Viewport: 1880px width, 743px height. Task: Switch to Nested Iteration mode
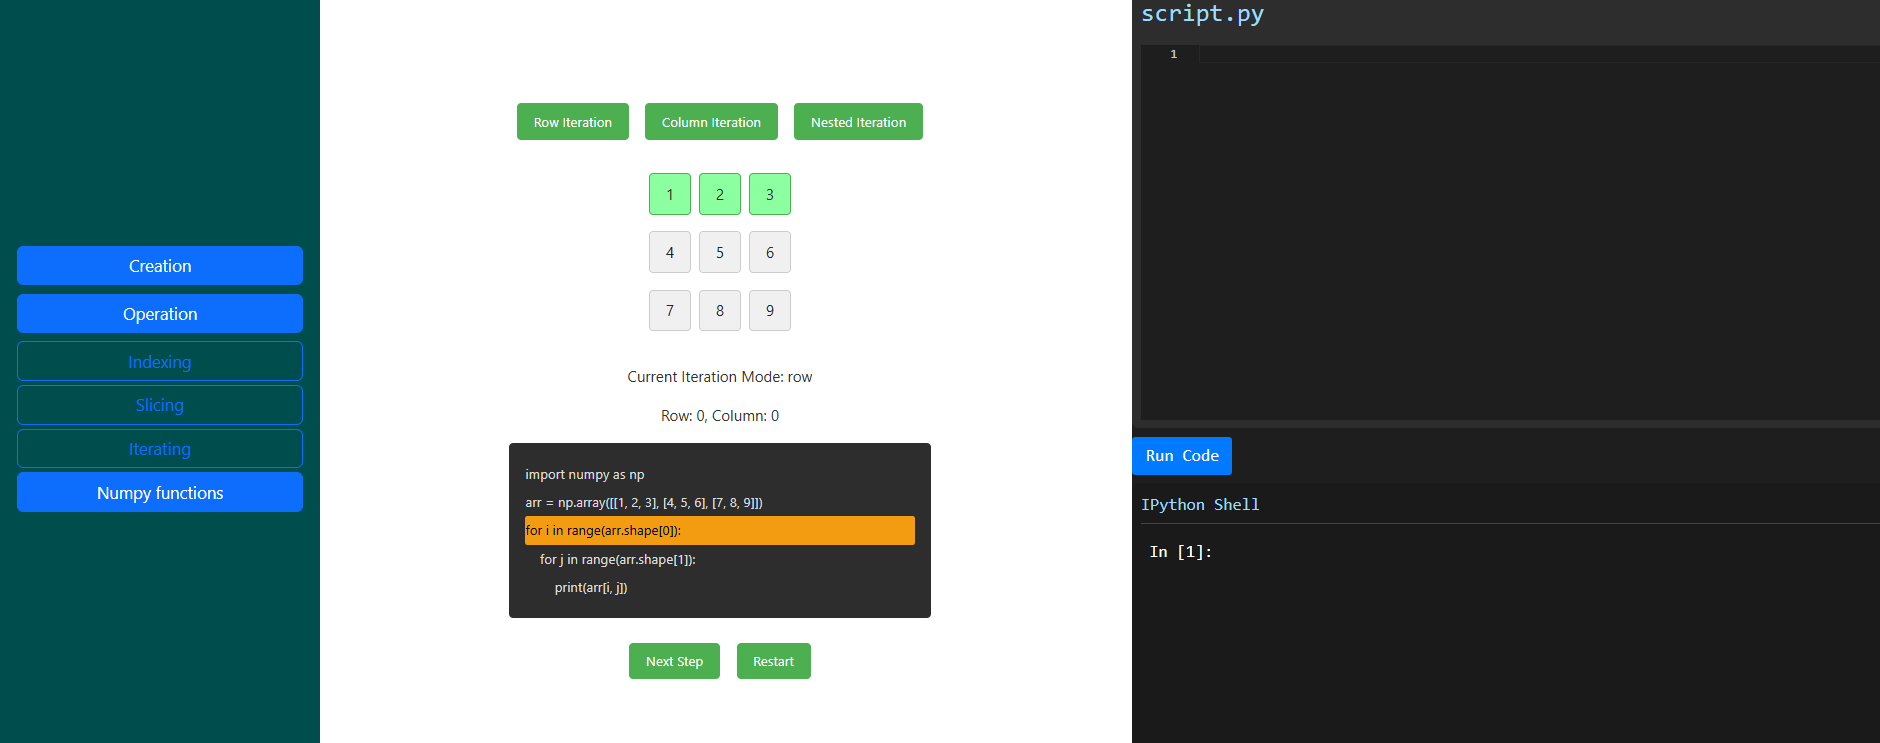[858, 122]
